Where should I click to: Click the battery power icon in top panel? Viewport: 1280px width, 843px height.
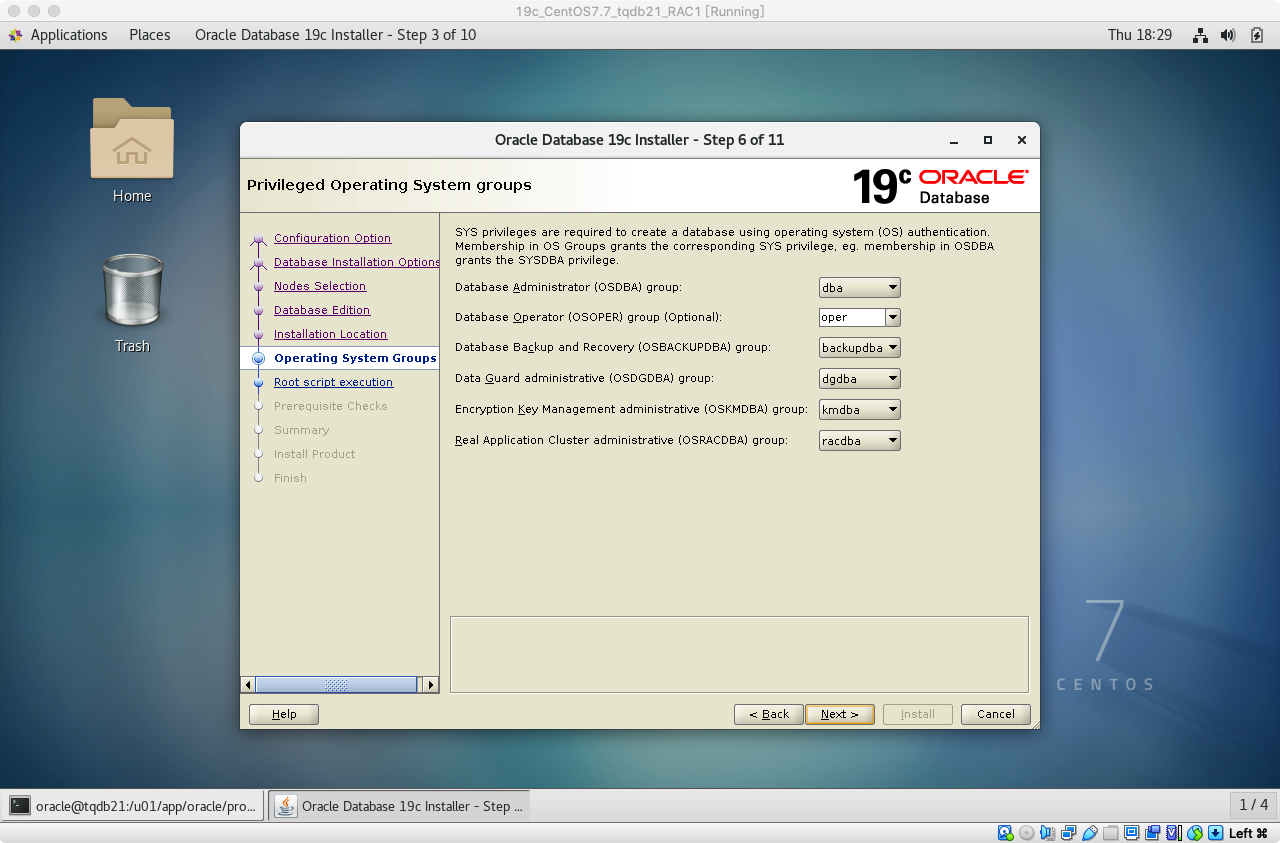coord(1257,35)
